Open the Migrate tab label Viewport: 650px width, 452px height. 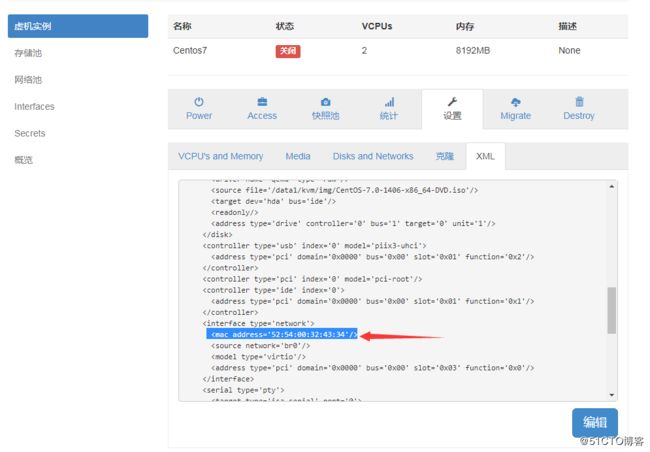tap(515, 116)
